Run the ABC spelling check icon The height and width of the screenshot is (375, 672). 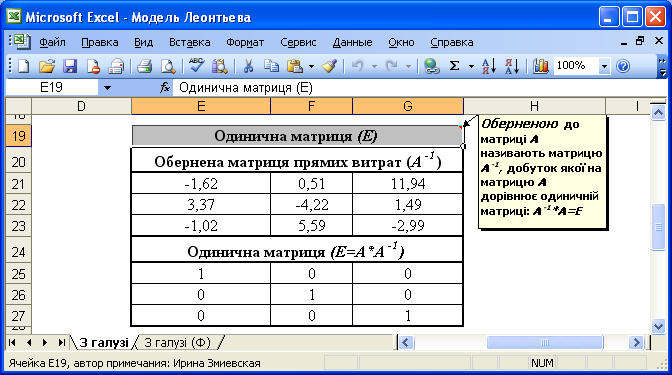196,66
